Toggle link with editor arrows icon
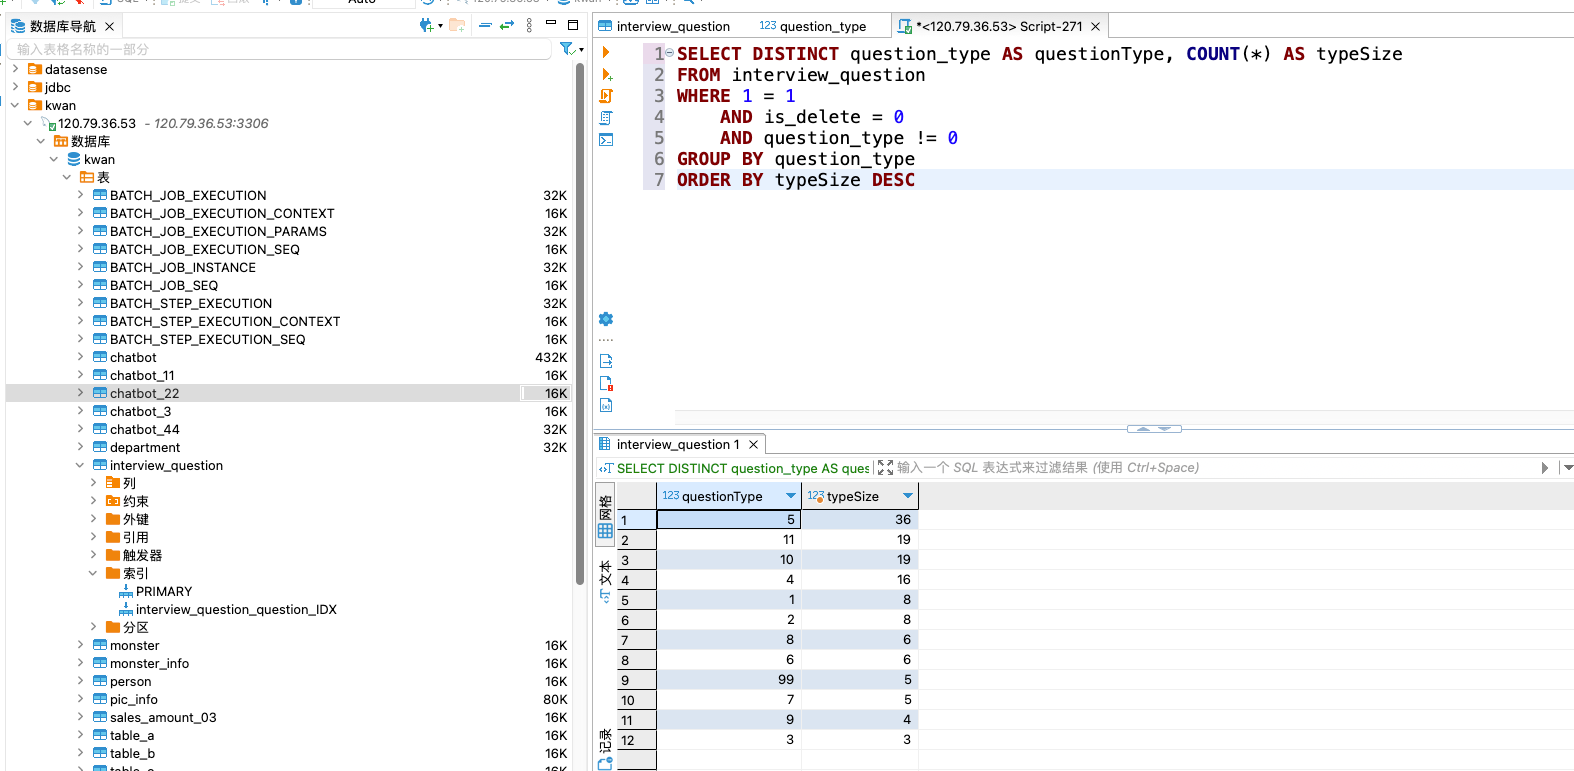 pos(507,25)
